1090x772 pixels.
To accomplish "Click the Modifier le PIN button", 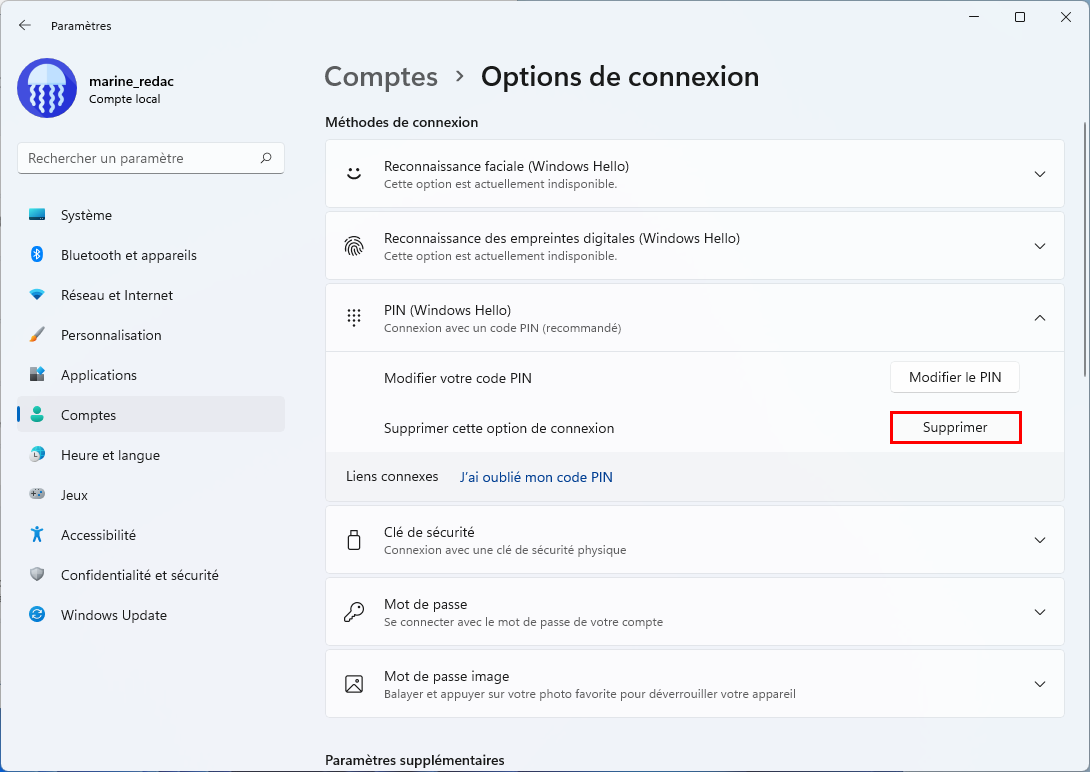I will tap(954, 377).
